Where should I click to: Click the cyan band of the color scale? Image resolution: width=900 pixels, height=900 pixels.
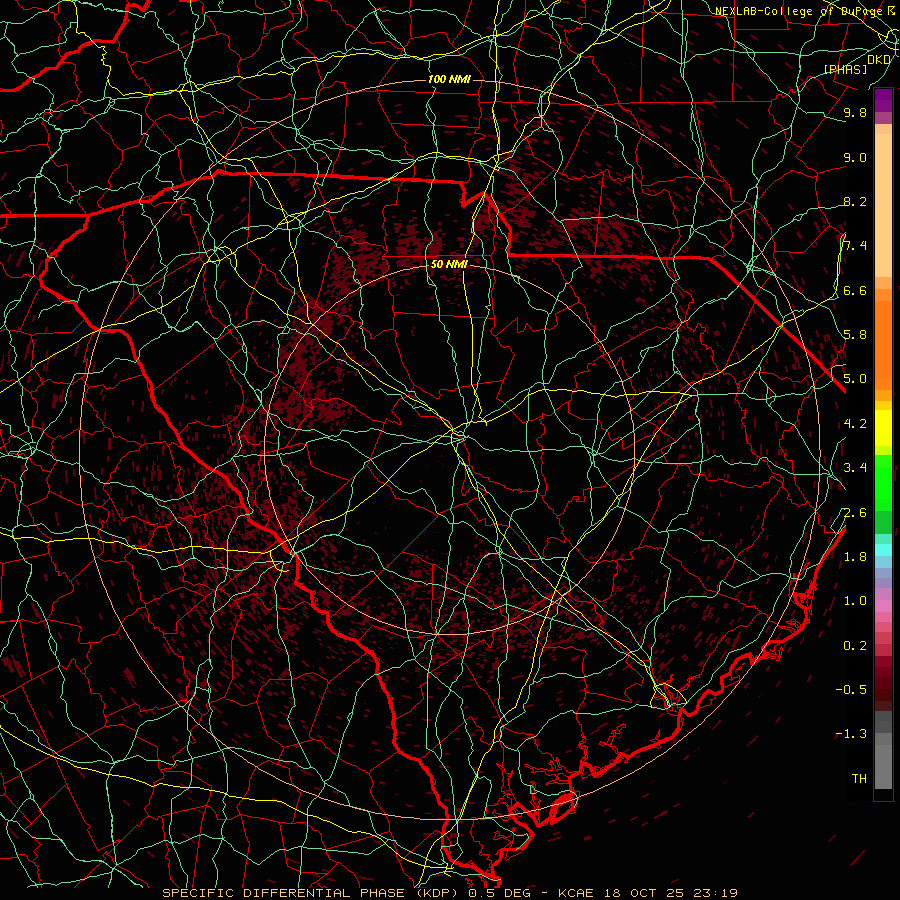[883, 550]
